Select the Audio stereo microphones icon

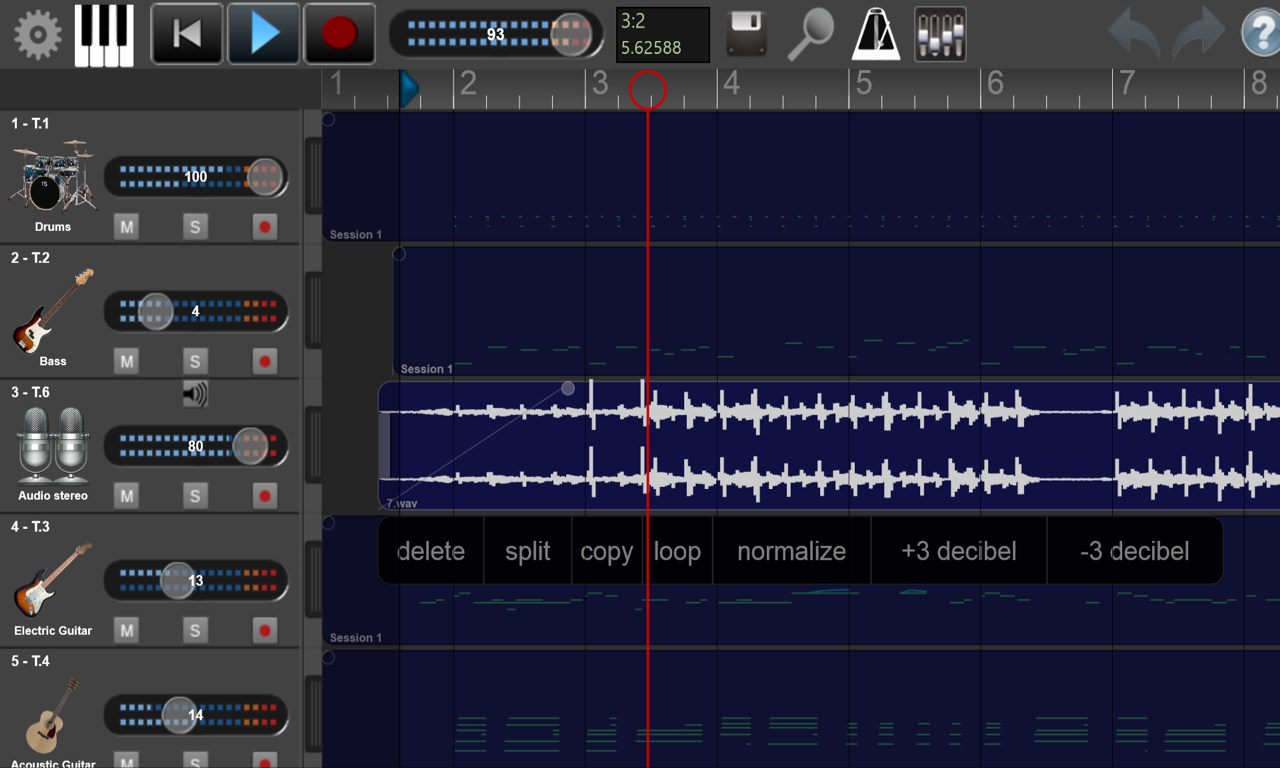(x=53, y=444)
